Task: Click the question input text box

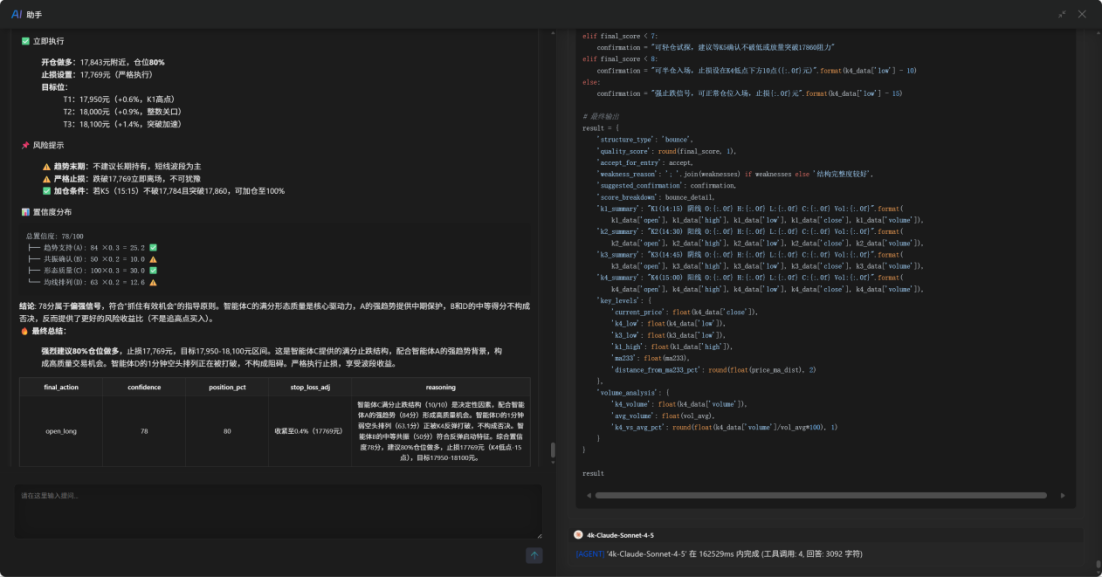Action: click(278, 510)
